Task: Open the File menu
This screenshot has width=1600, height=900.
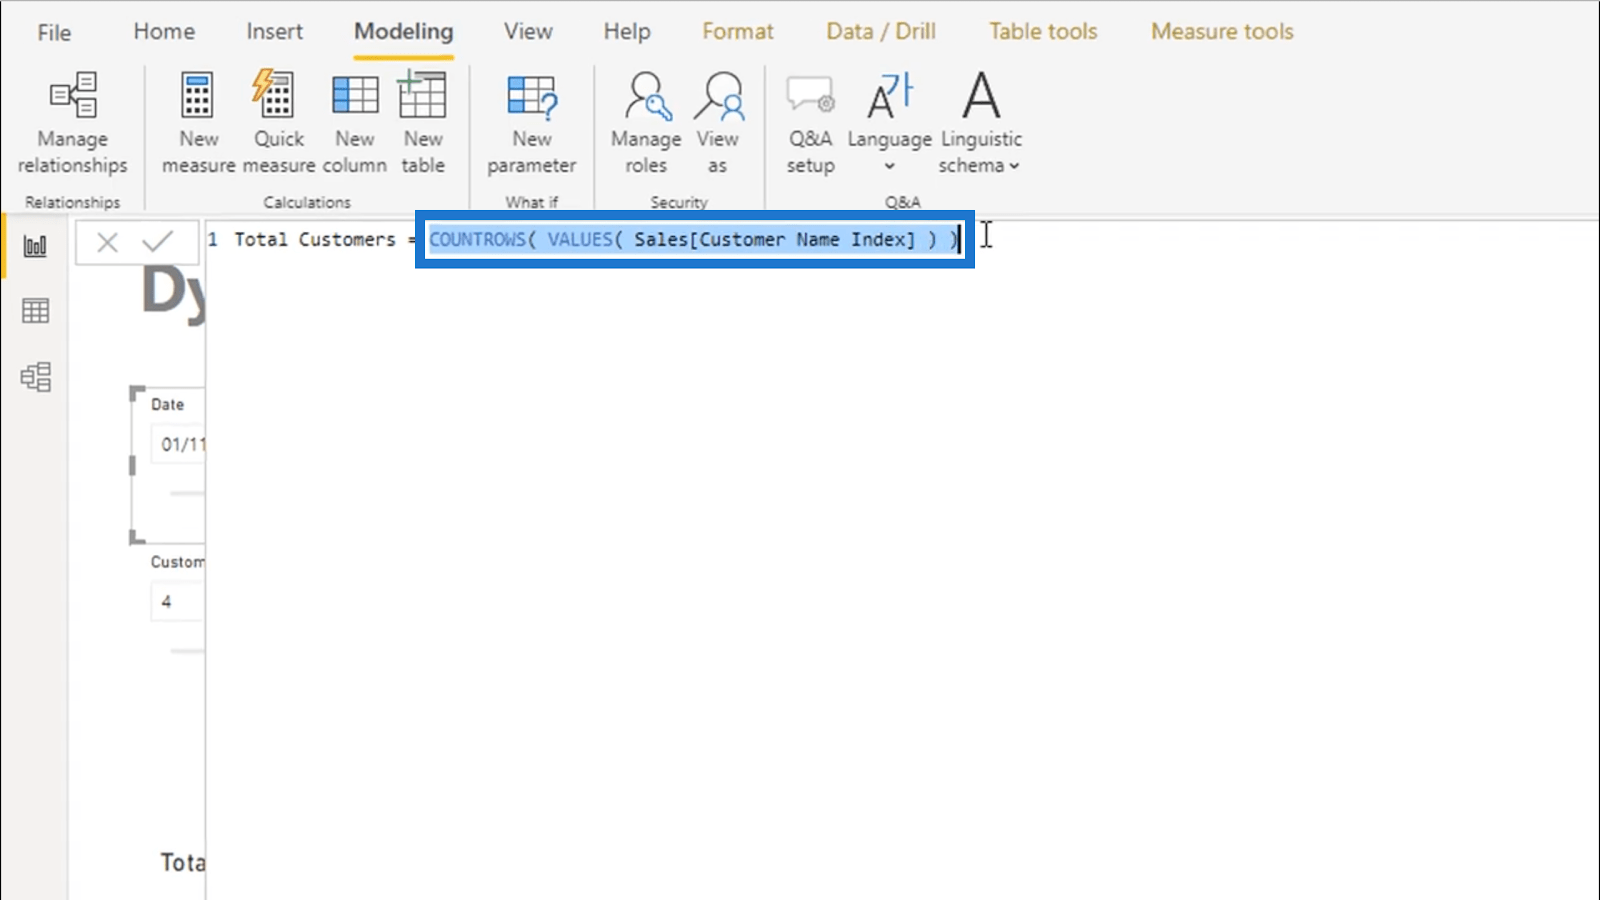Action: click(54, 32)
